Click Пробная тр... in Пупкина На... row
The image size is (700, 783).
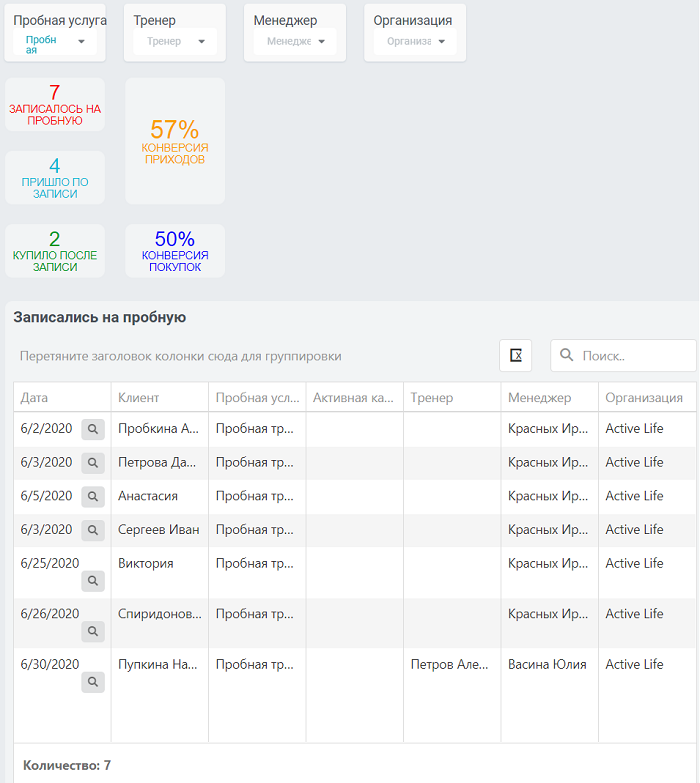click(x=255, y=664)
